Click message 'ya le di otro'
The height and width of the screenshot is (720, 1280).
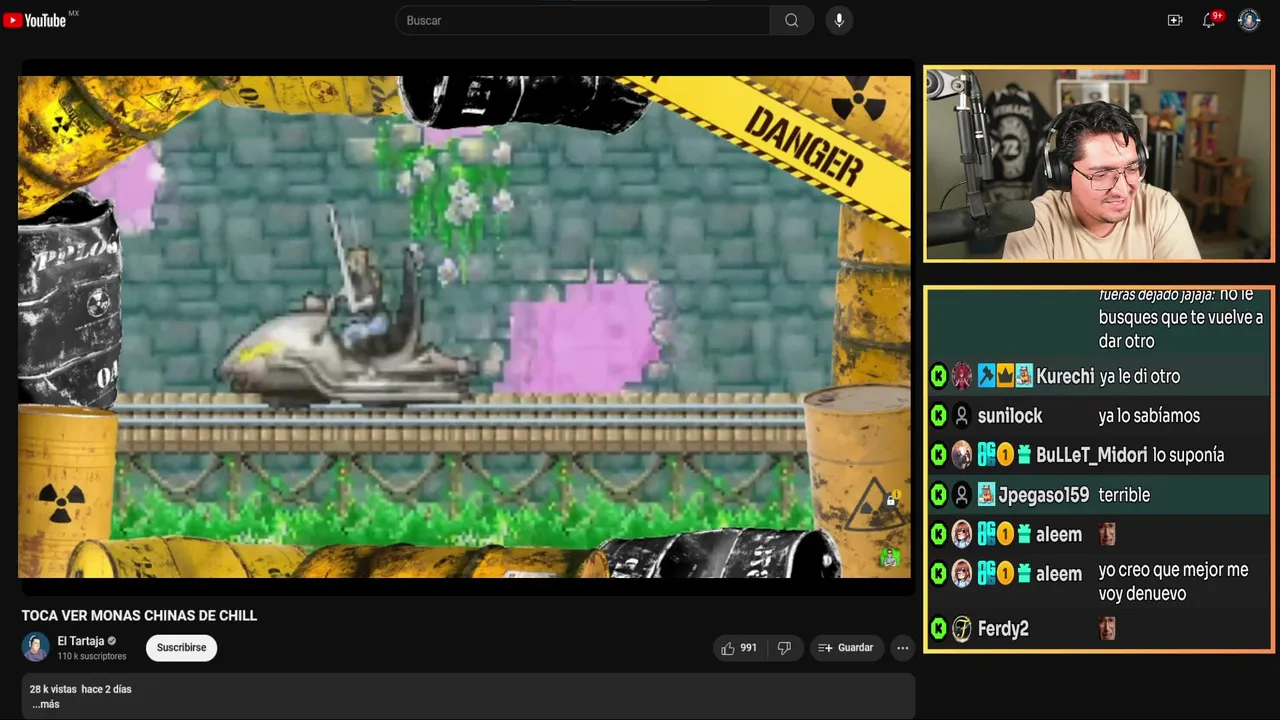coord(1139,376)
